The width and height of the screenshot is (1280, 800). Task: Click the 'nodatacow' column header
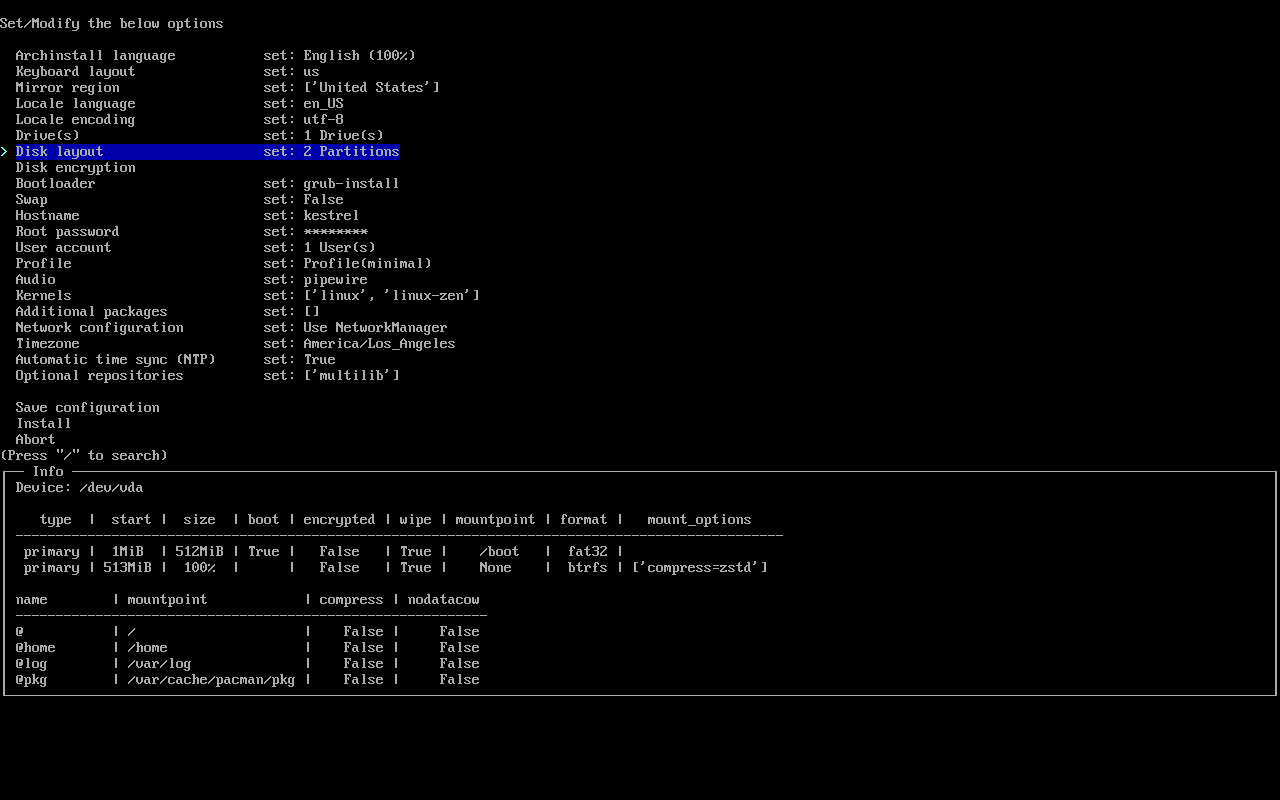click(x=444, y=600)
